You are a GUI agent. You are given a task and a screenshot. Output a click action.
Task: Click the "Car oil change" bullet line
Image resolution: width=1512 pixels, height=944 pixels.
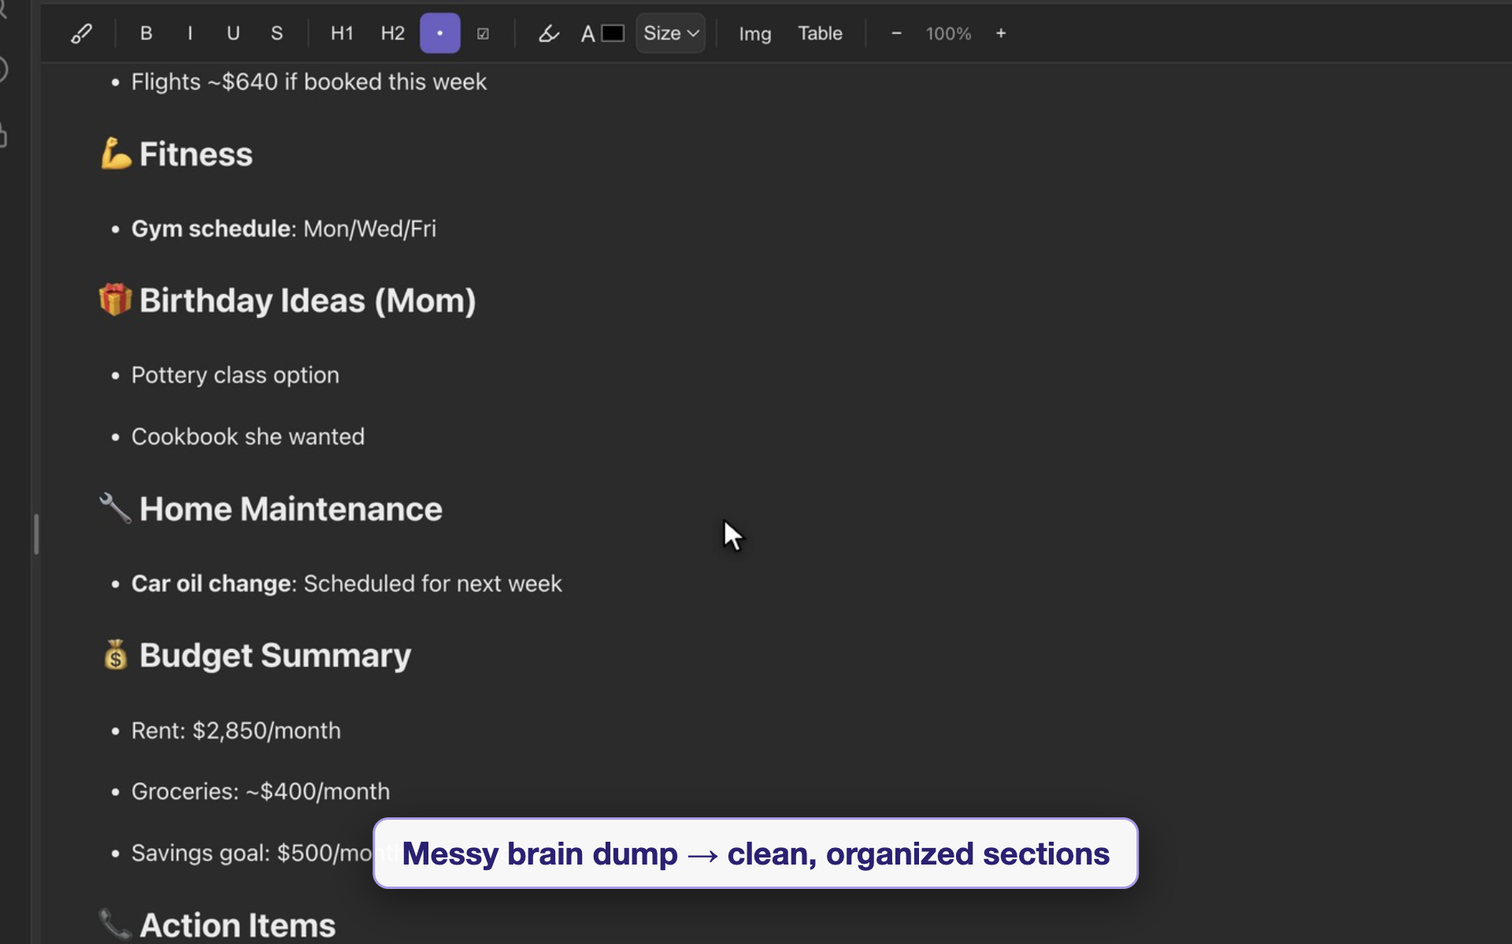point(347,583)
